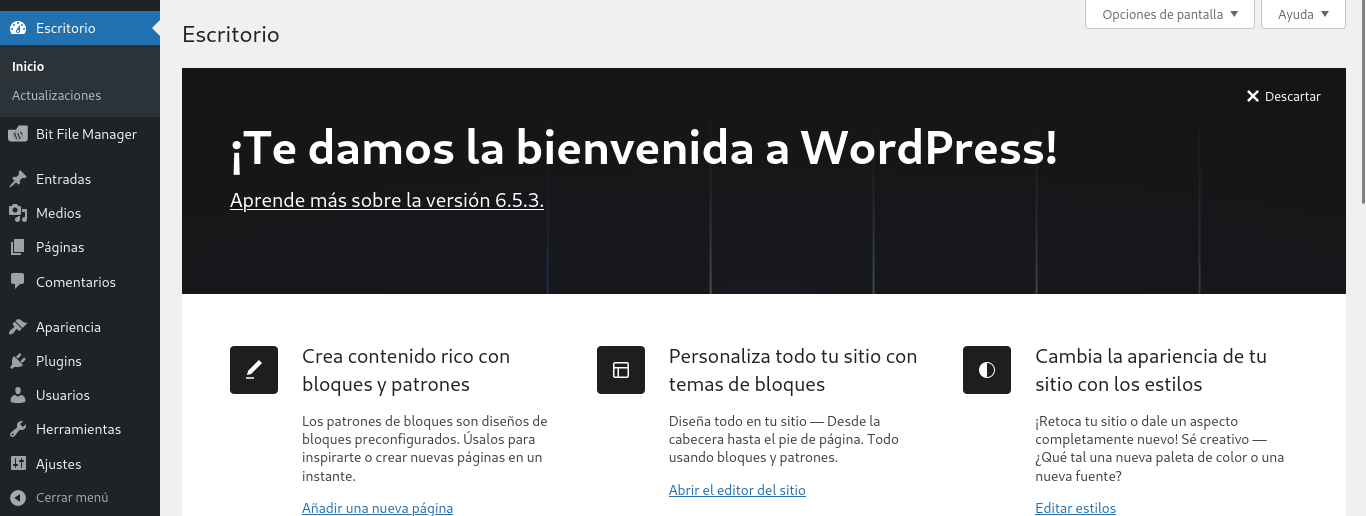Image resolution: width=1366 pixels, height=516 pixels.
Task: Open the Medios menu label
Action: (x=58, y=213)
